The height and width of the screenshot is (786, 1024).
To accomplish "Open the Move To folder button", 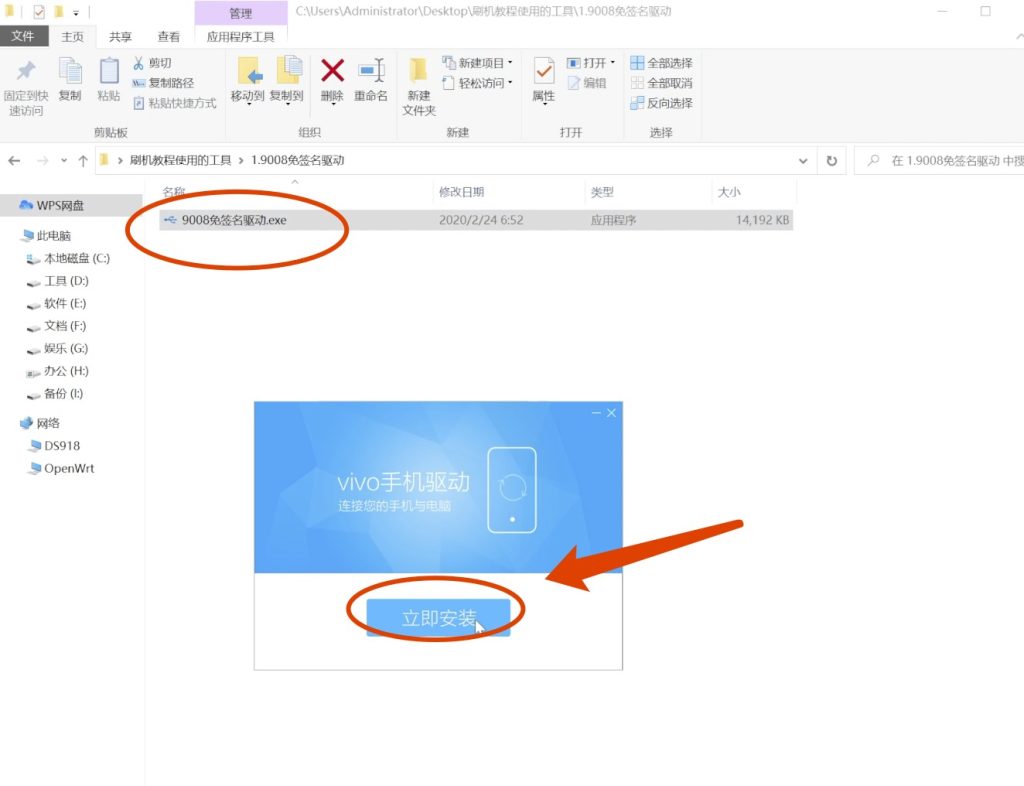I will click(248, 80).
